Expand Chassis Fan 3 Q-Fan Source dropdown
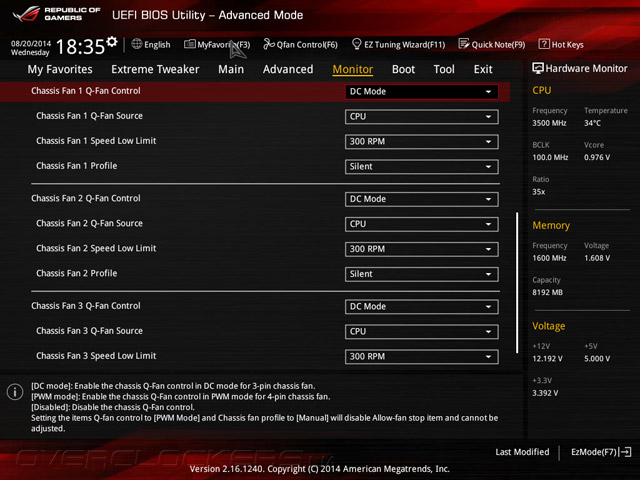Image resolution: width=640 pixels, height=480 pixels. (422, 331)
